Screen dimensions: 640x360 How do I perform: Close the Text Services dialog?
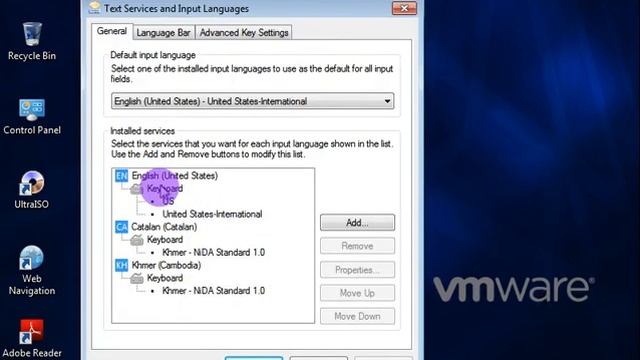[x=404, y=8]
